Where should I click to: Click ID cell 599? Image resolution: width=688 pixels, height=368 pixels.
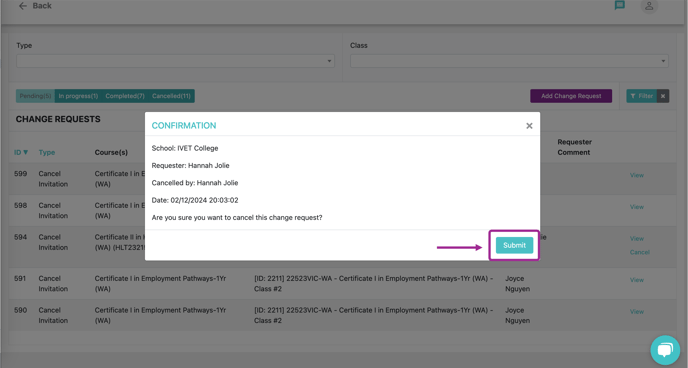(x=20, y=174)
